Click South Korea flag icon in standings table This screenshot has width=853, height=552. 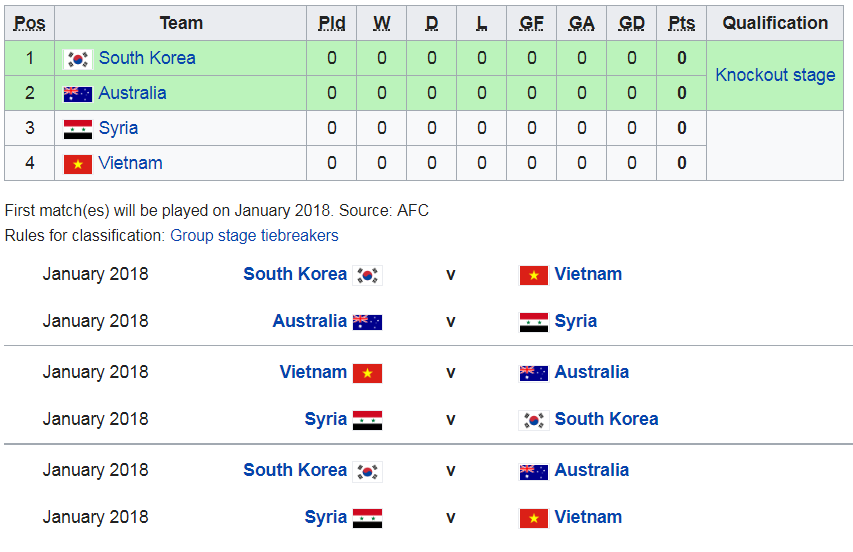click(x=78, y=59)
